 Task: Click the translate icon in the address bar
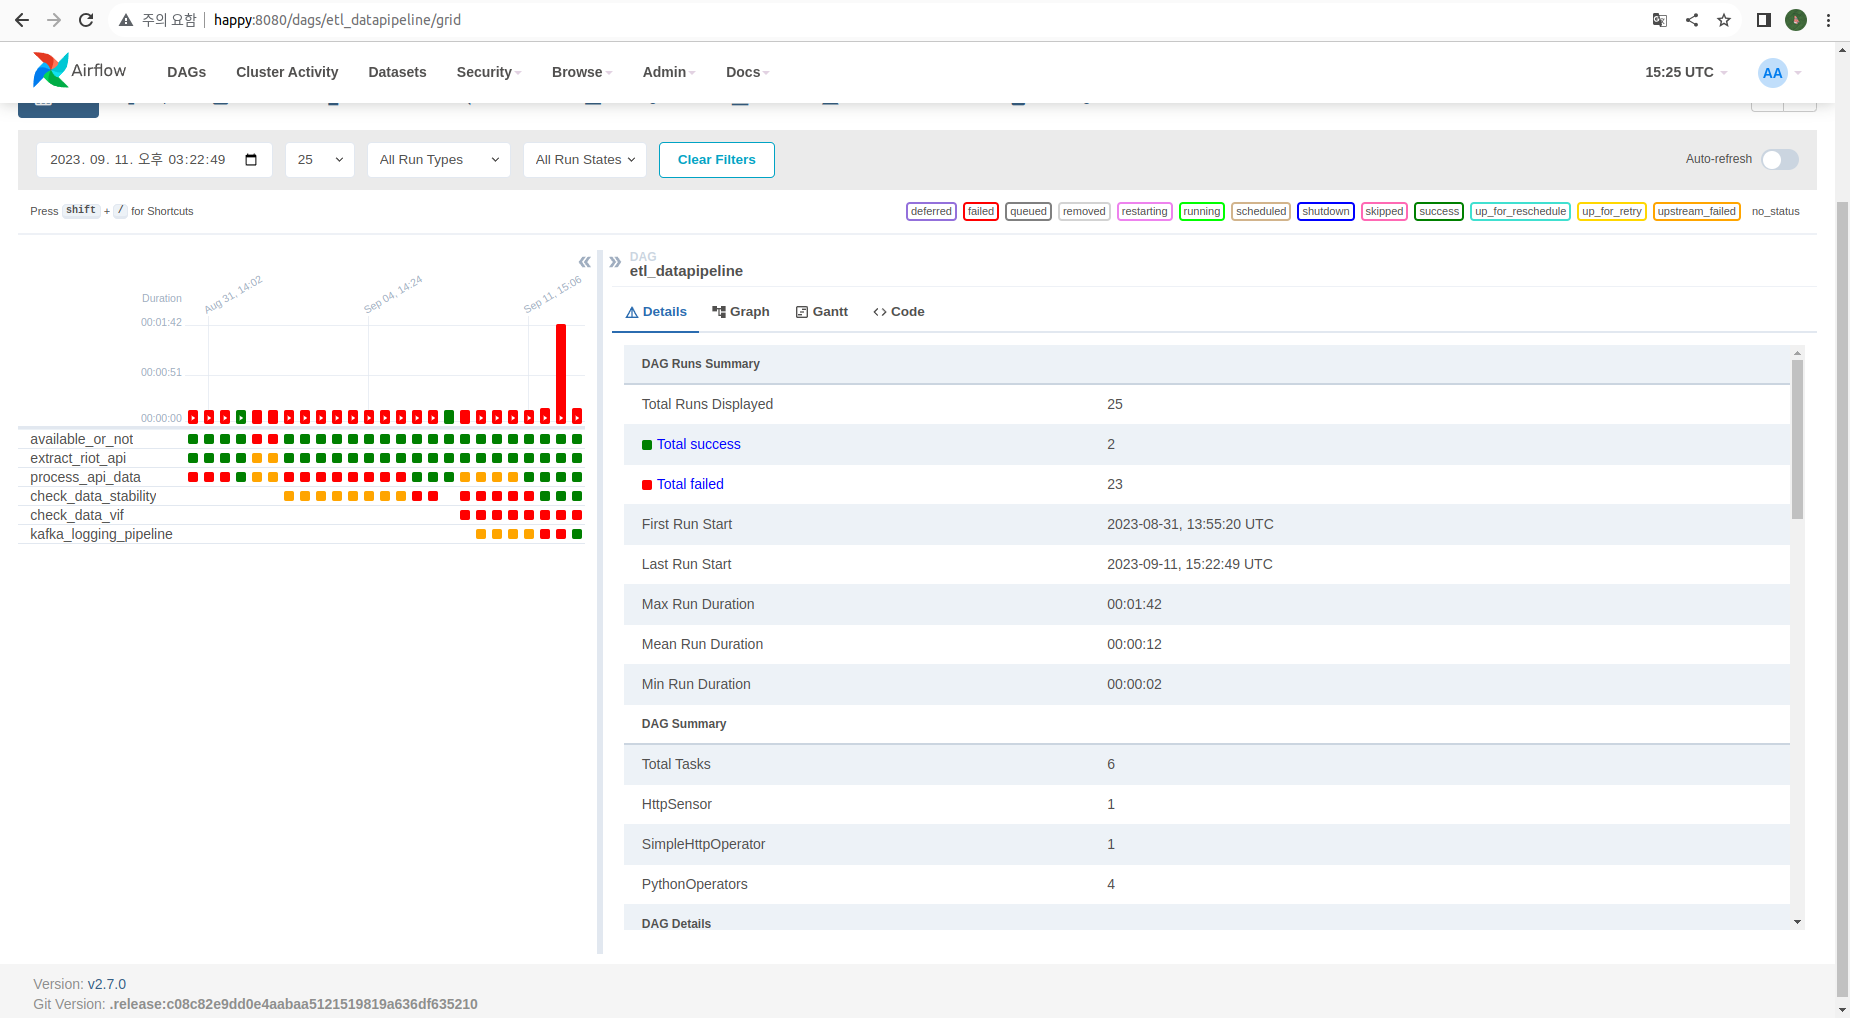pos(1659,19)
